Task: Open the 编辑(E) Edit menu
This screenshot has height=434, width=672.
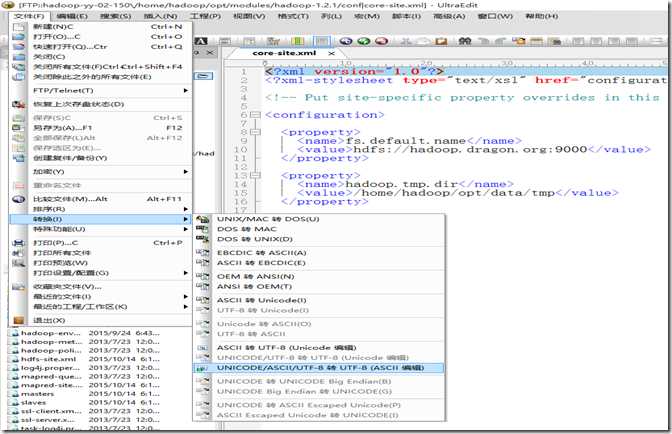Action: (x=72, y=16)
